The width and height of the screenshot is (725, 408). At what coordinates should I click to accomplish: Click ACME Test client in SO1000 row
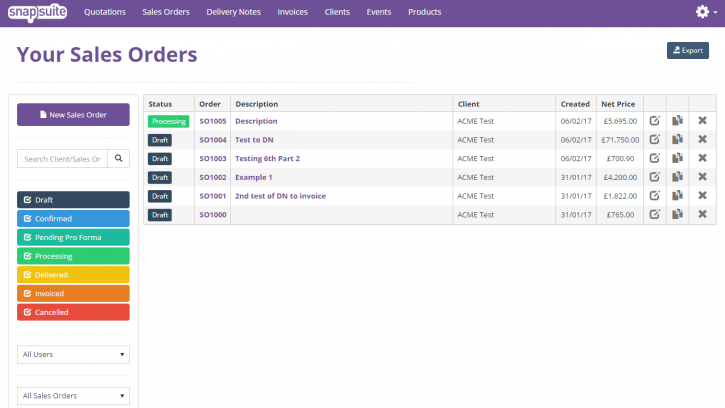475,215
